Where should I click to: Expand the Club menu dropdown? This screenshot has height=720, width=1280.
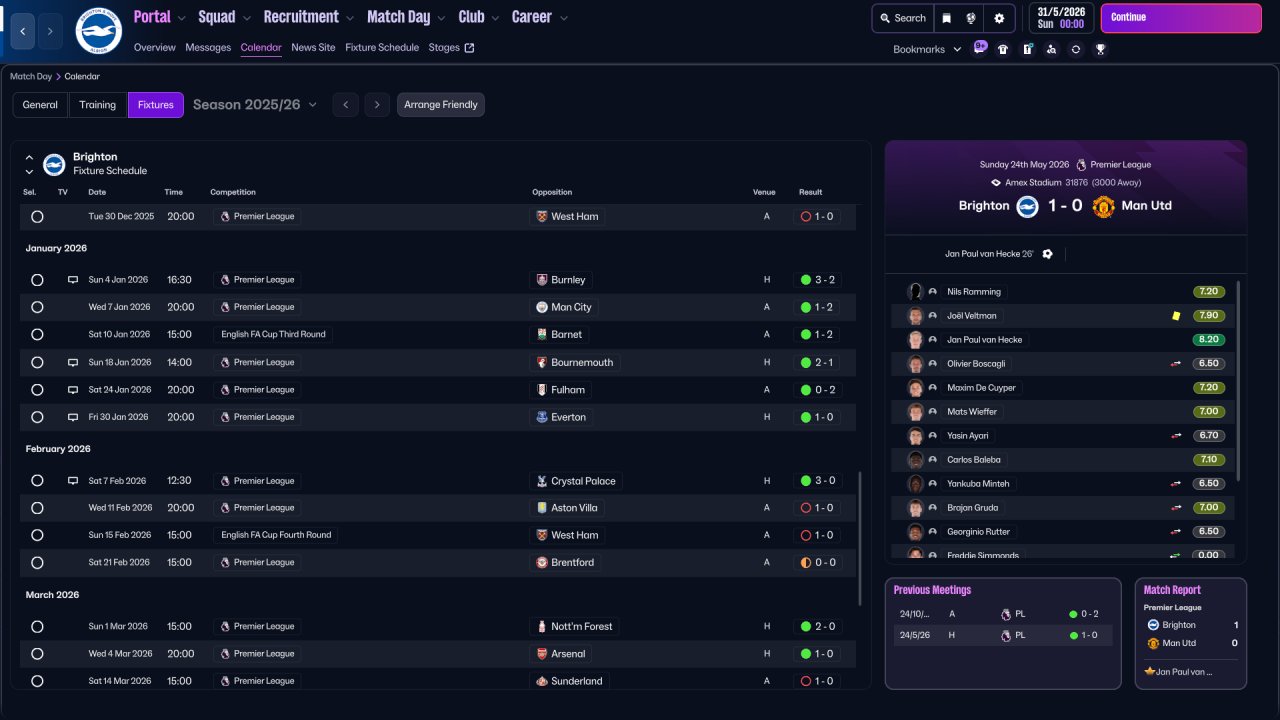[x=494, y=18]
